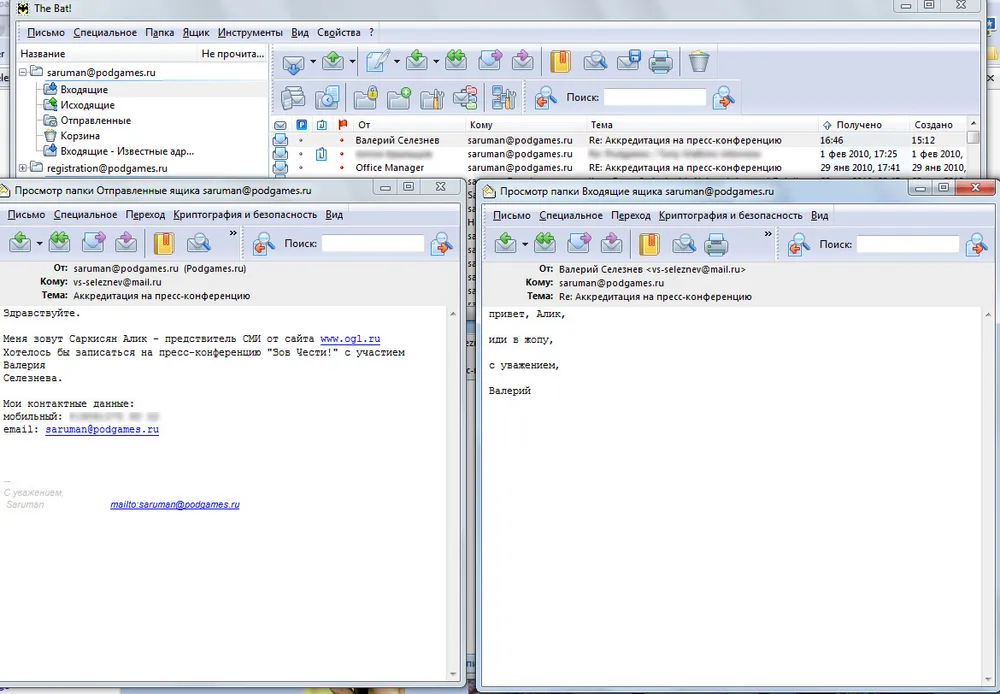Screen dimensions: 1000x694
Task: Click the save message floppy icon in main toolbar
Action: click(x=628, y=62)
